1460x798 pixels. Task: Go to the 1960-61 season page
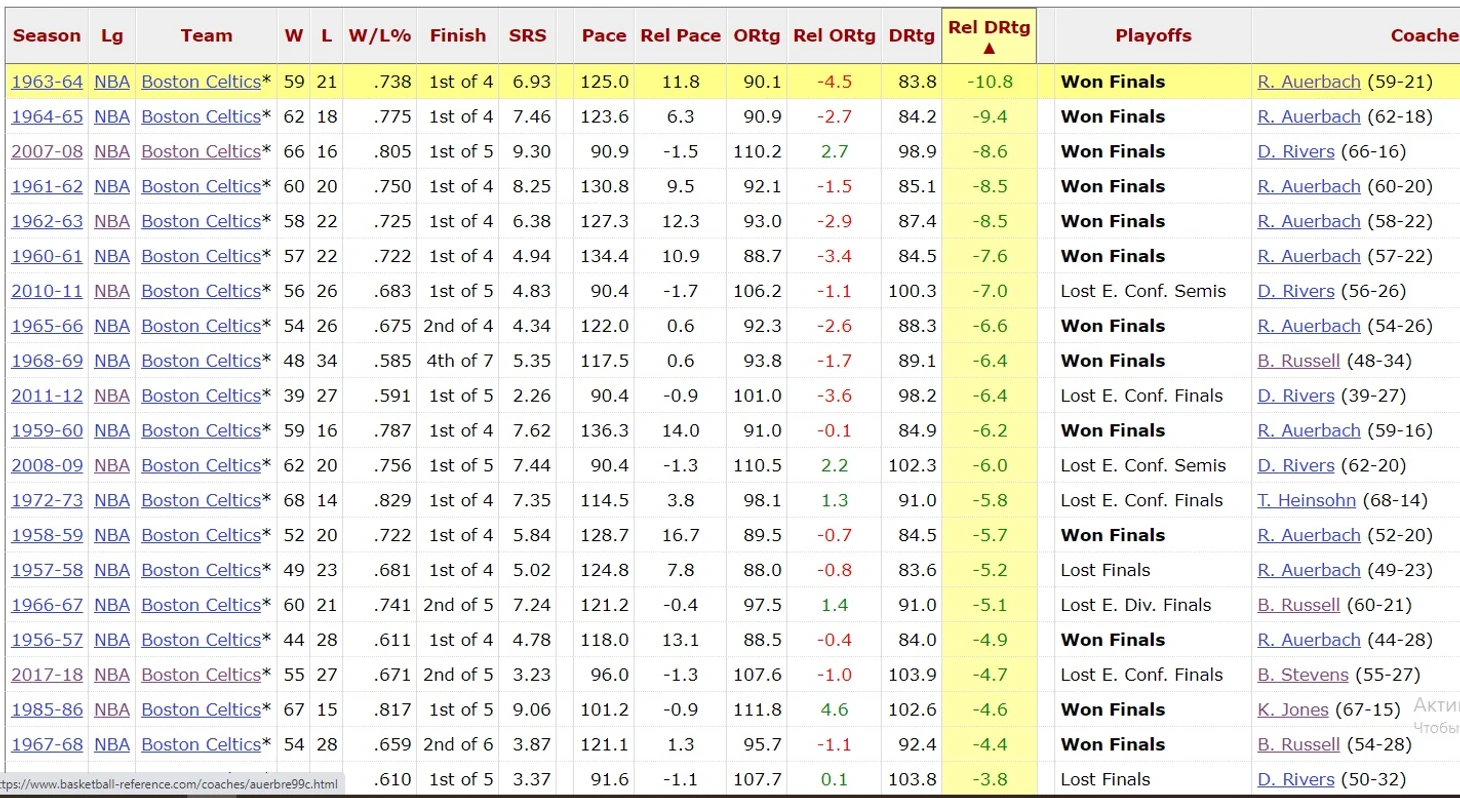point(47,256)
